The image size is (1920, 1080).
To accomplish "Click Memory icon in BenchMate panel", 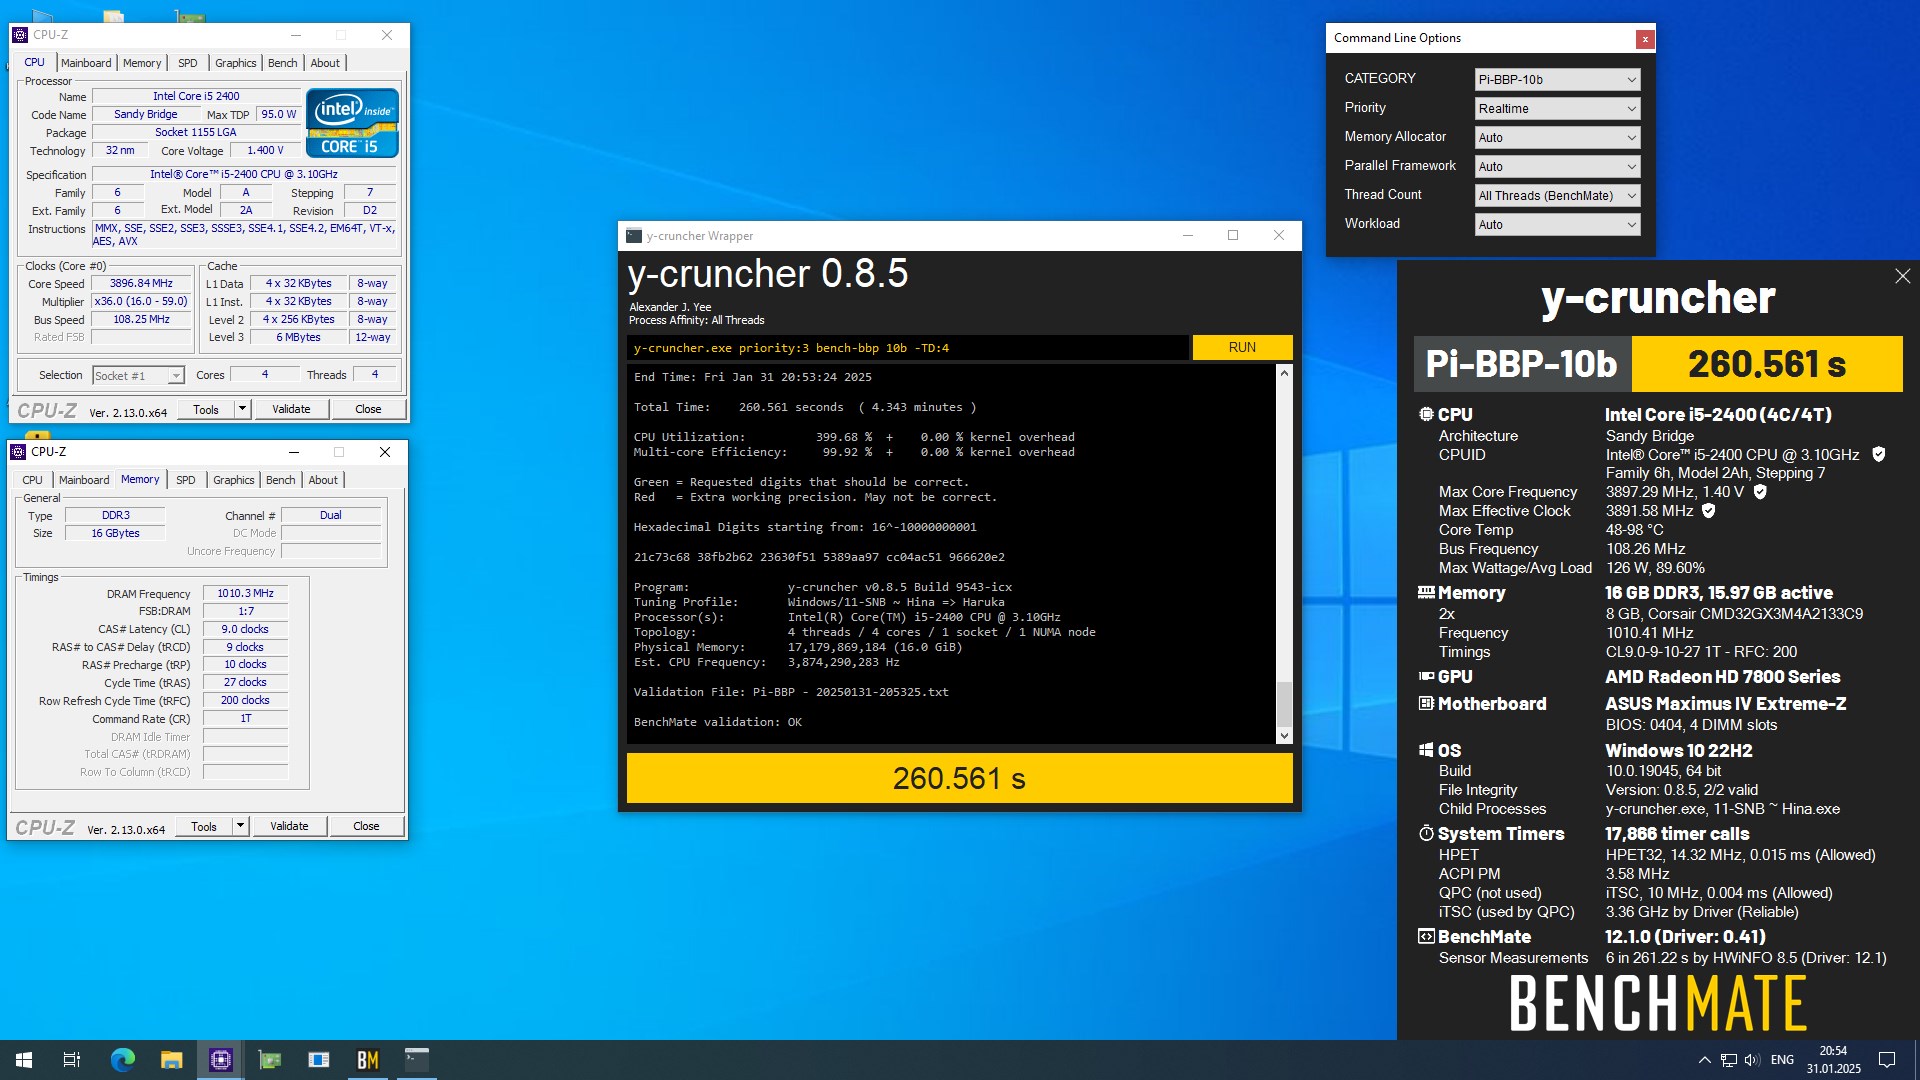I will point(1426,592).
